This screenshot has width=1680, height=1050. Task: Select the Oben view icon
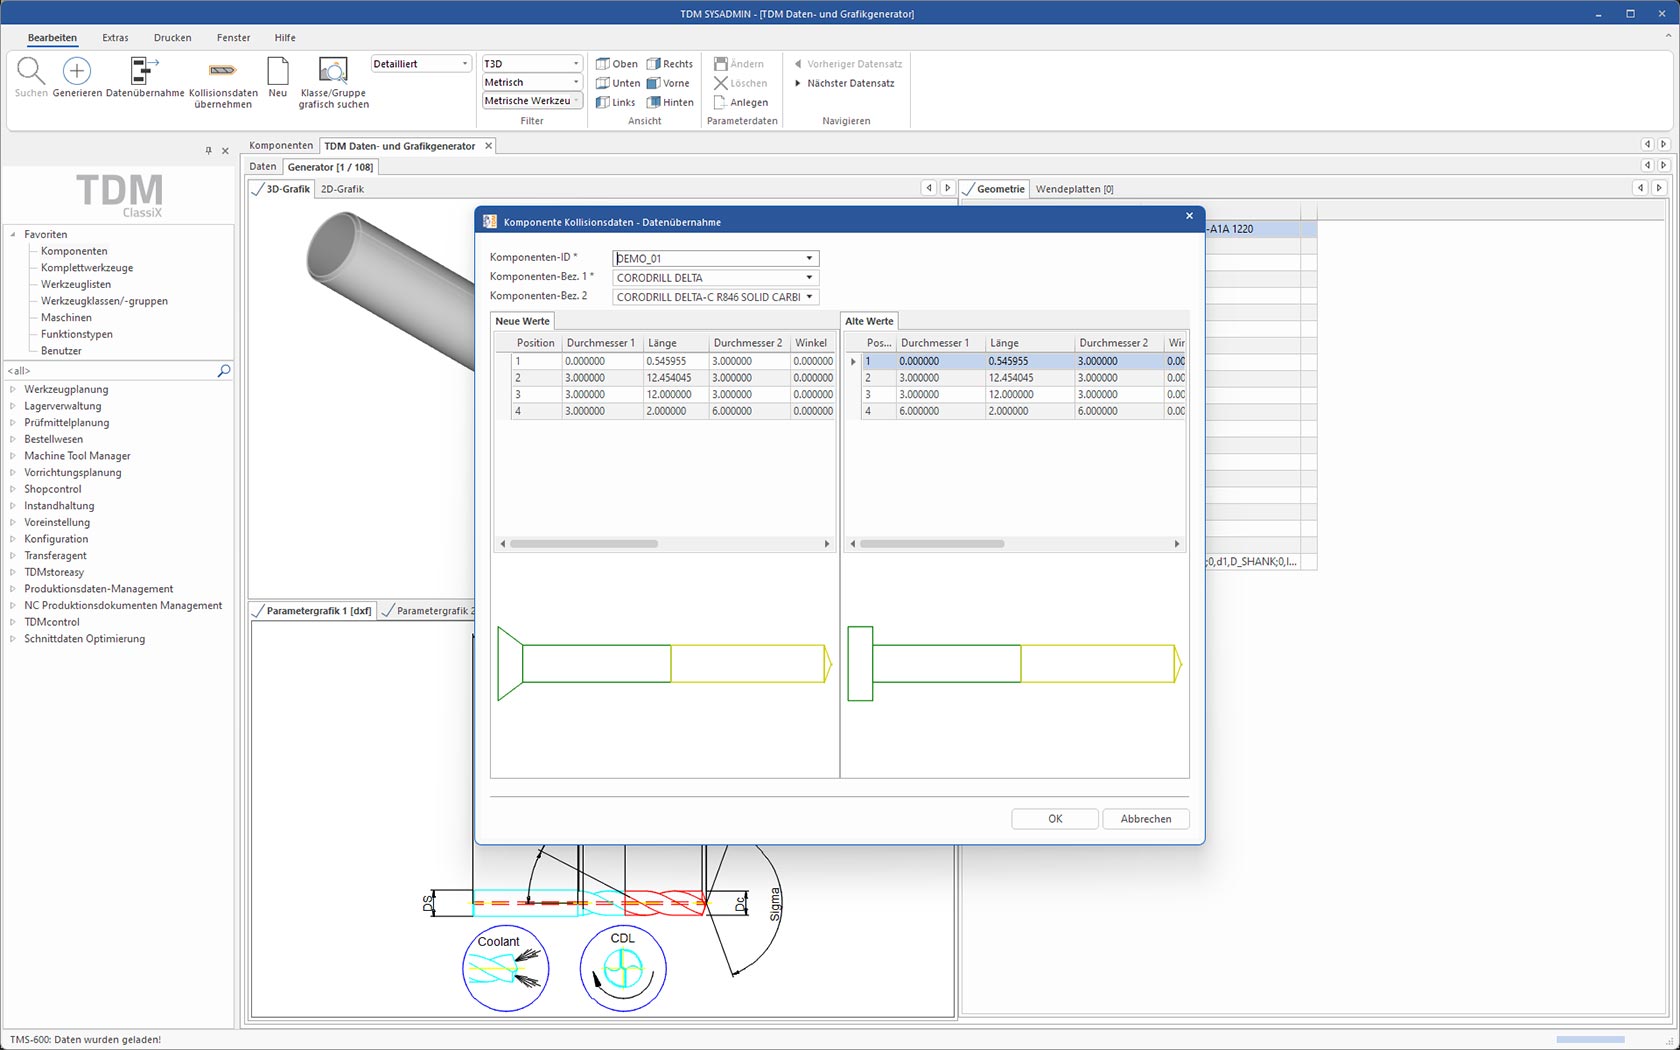pyautogui.click(x=603, y=64)
